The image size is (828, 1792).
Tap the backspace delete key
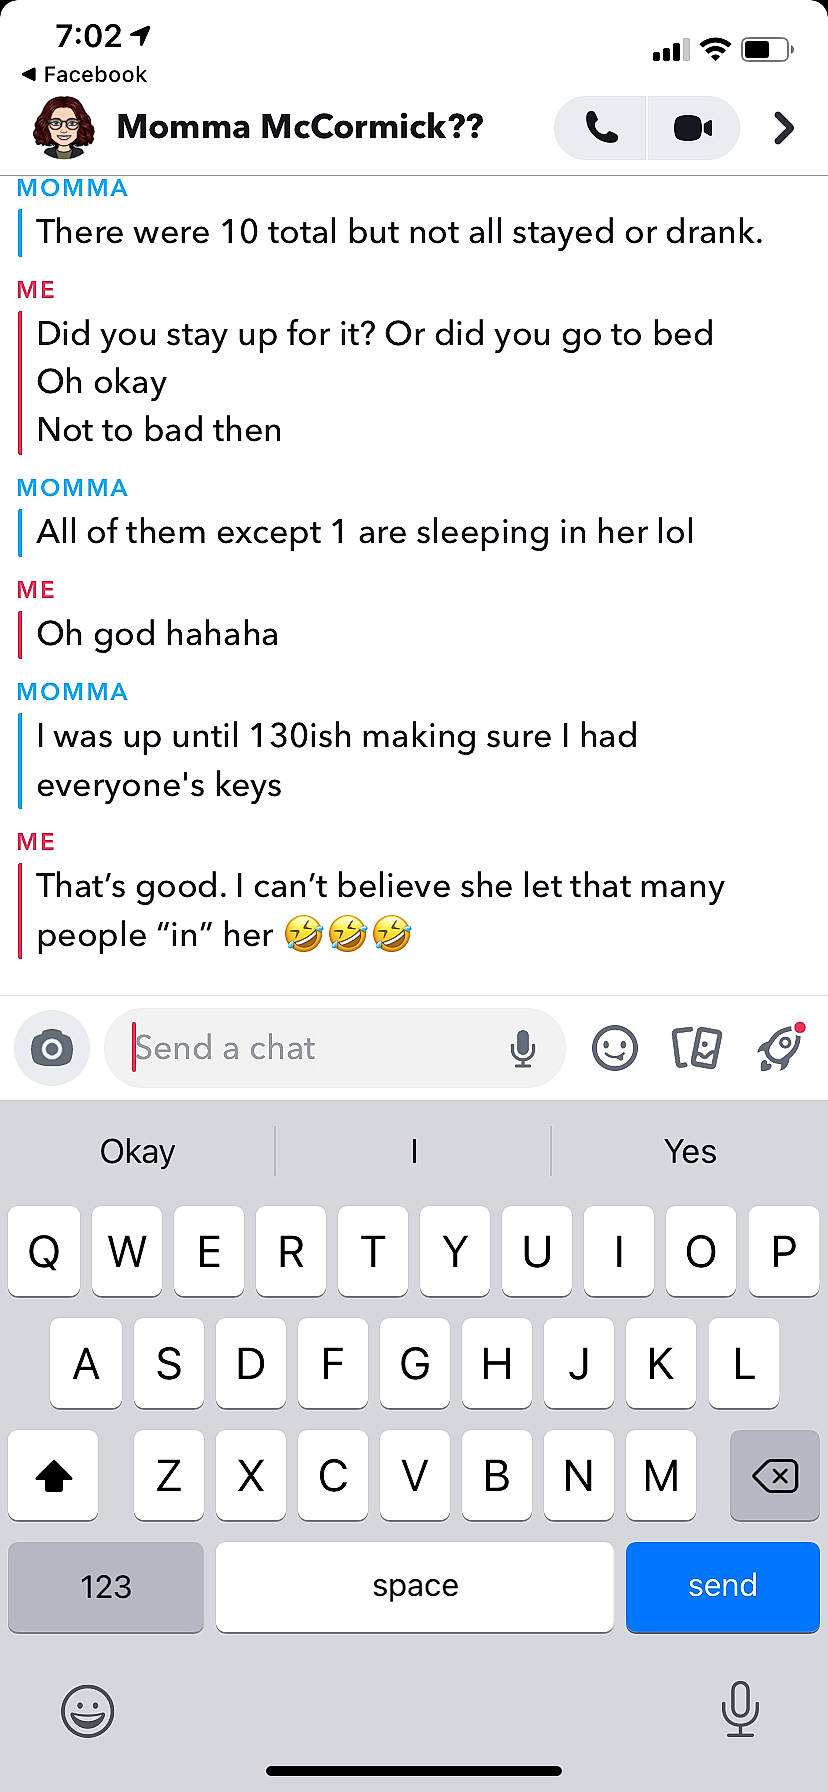[x=775, y=1475]
